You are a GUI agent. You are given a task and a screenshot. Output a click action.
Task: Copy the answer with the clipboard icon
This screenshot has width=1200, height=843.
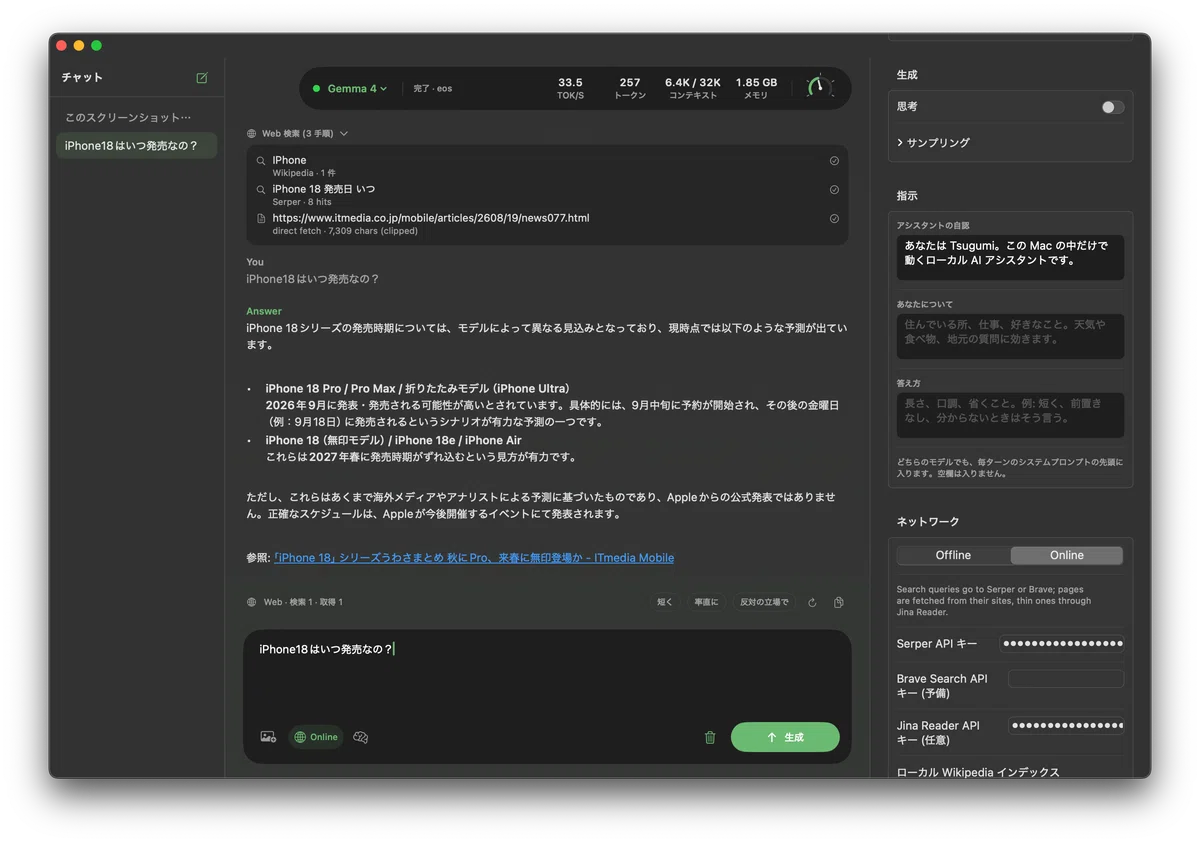pos(839,602)
